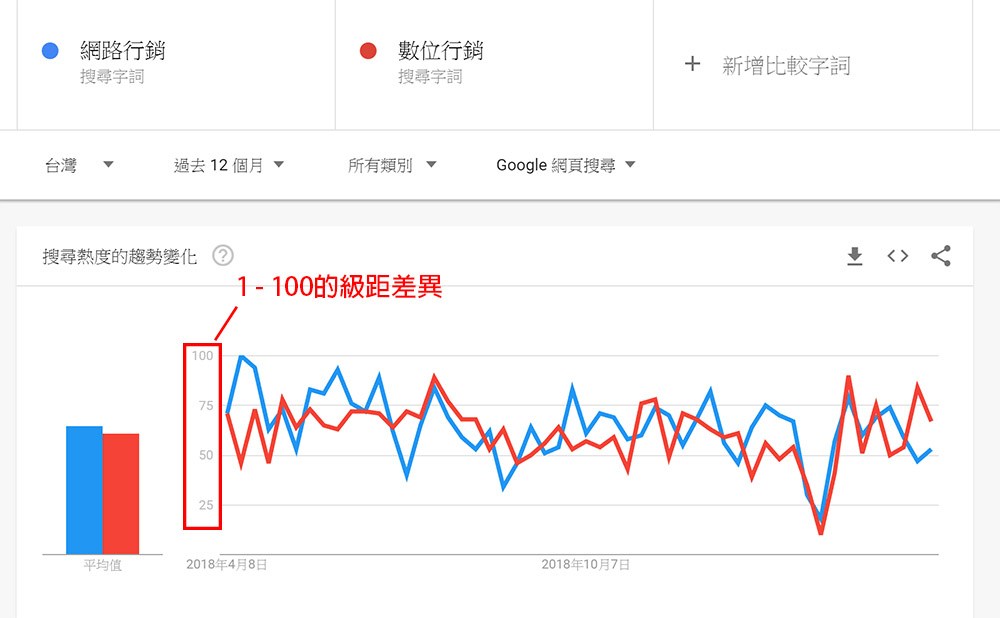
Task: Click the 平均值 label under the bars
Action: (102, 566)
